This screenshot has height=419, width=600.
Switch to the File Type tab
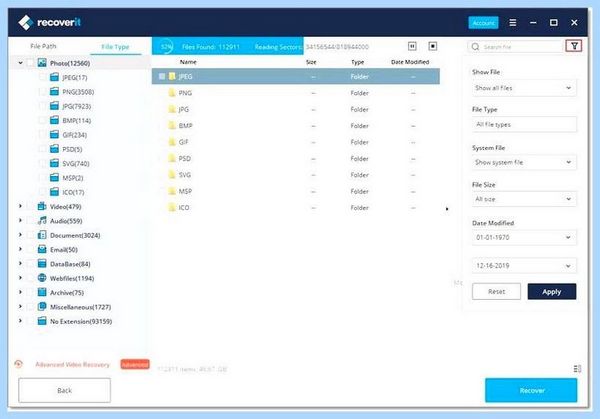115,47
